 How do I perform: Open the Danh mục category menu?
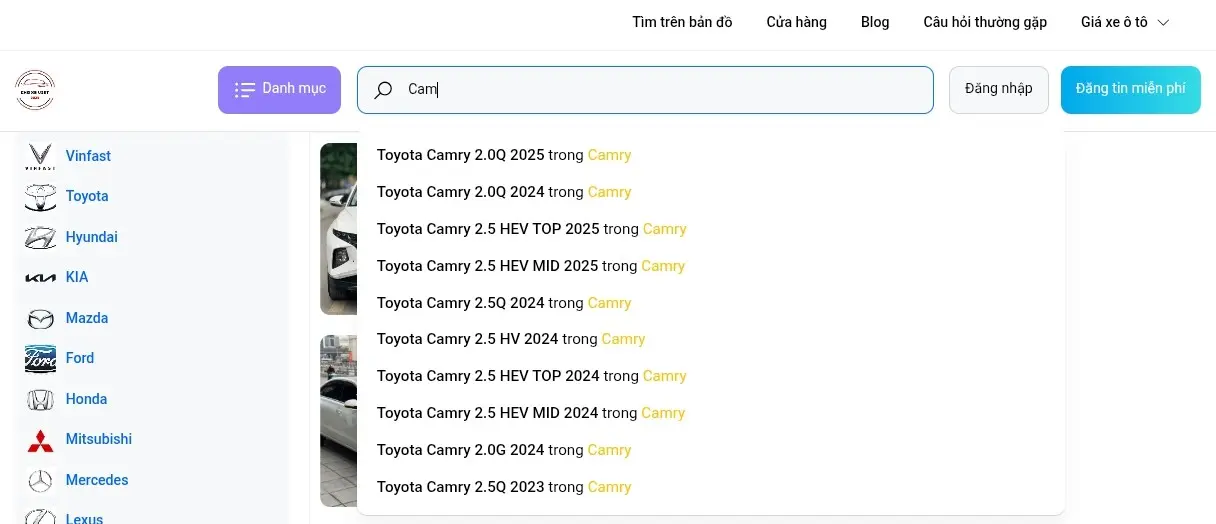(x=279, y=90)
